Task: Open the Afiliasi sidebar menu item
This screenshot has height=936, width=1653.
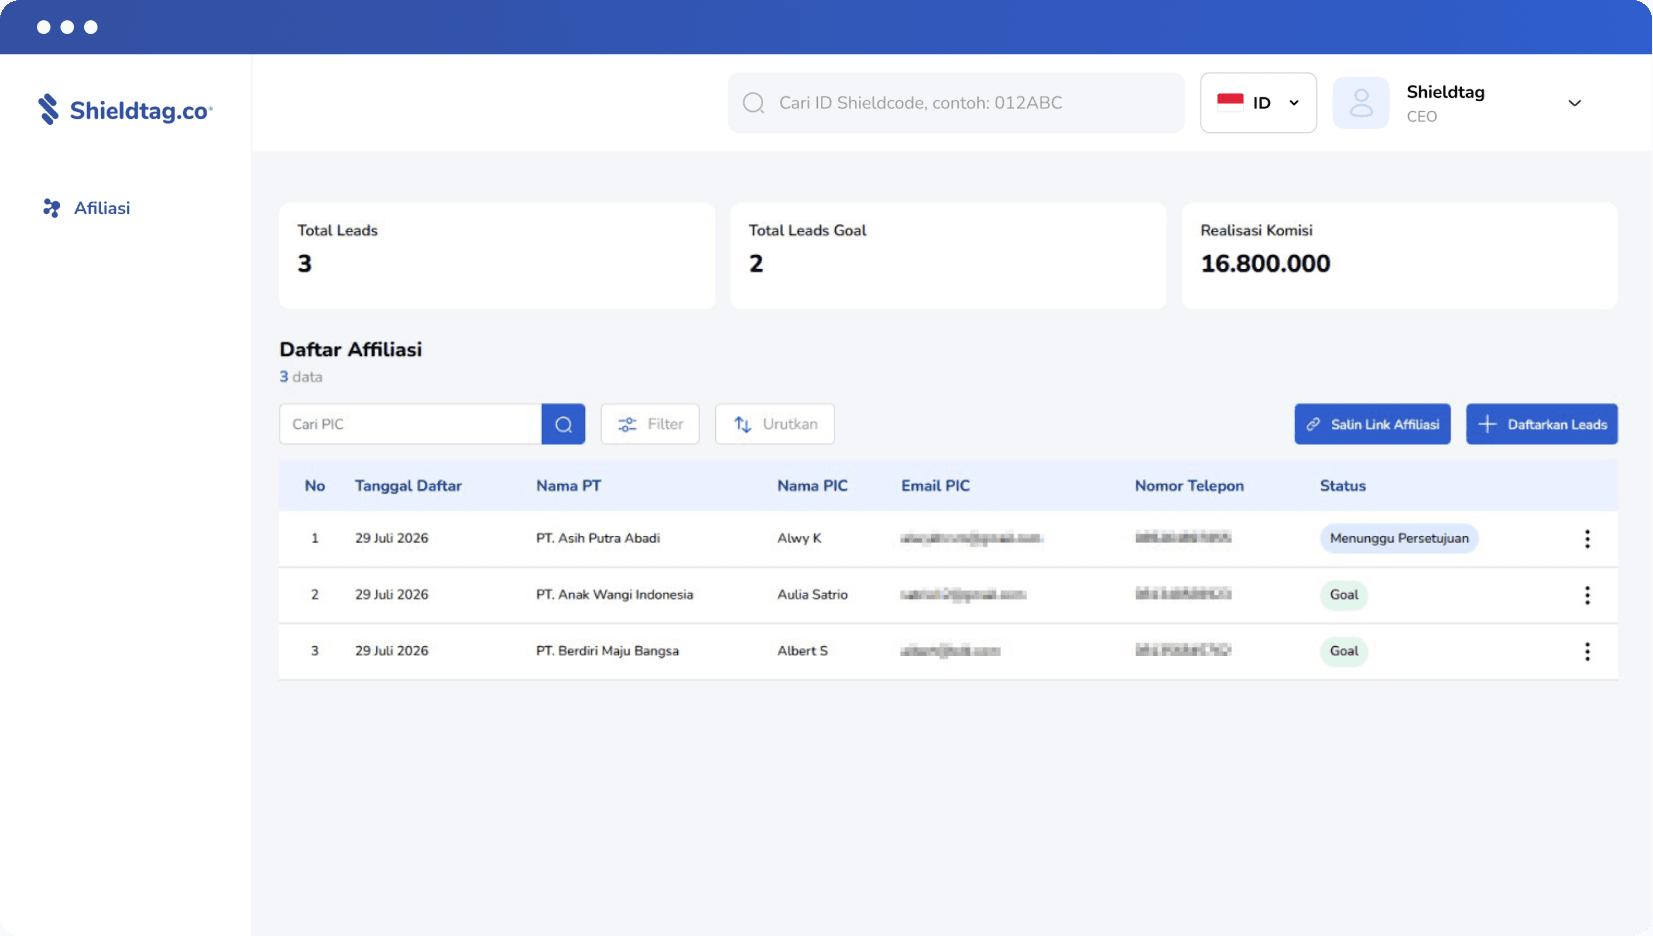Action: point(87,208)
